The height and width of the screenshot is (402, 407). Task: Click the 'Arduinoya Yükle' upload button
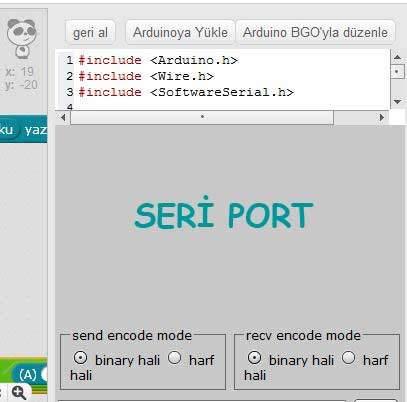[180, 32]
